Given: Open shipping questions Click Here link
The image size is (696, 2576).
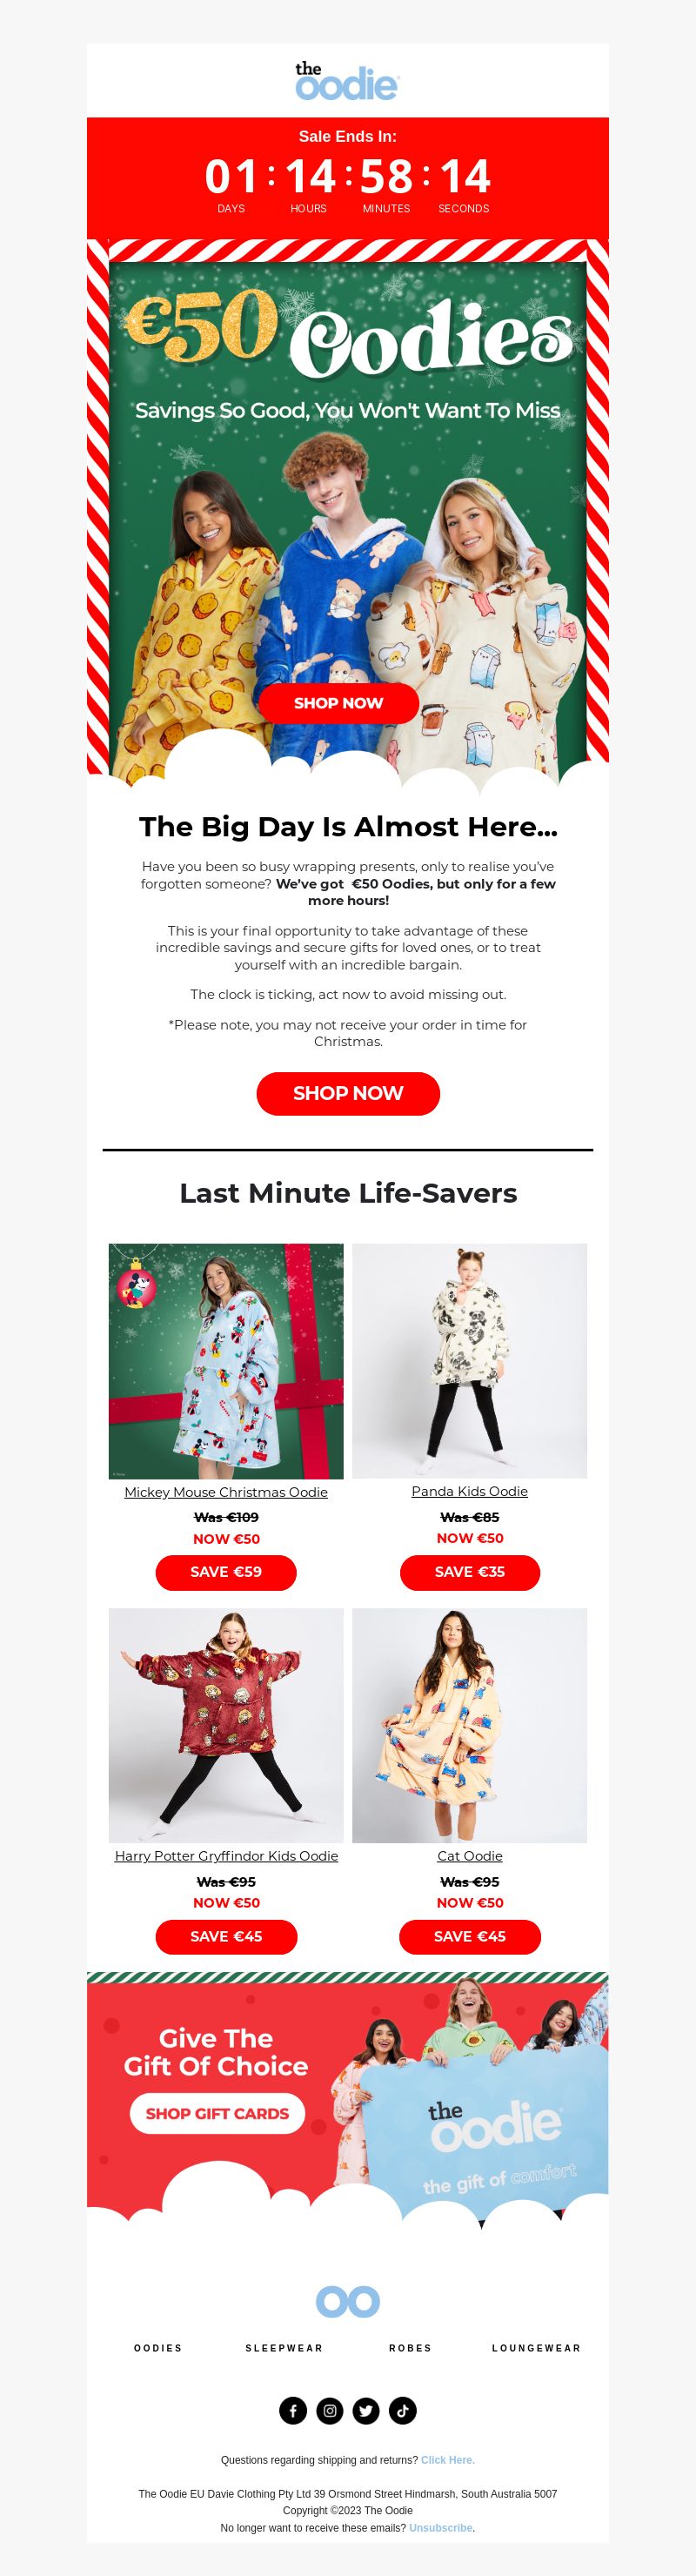Looking at the screenshot, I should pyautogui.click(x=448, y=2459).
